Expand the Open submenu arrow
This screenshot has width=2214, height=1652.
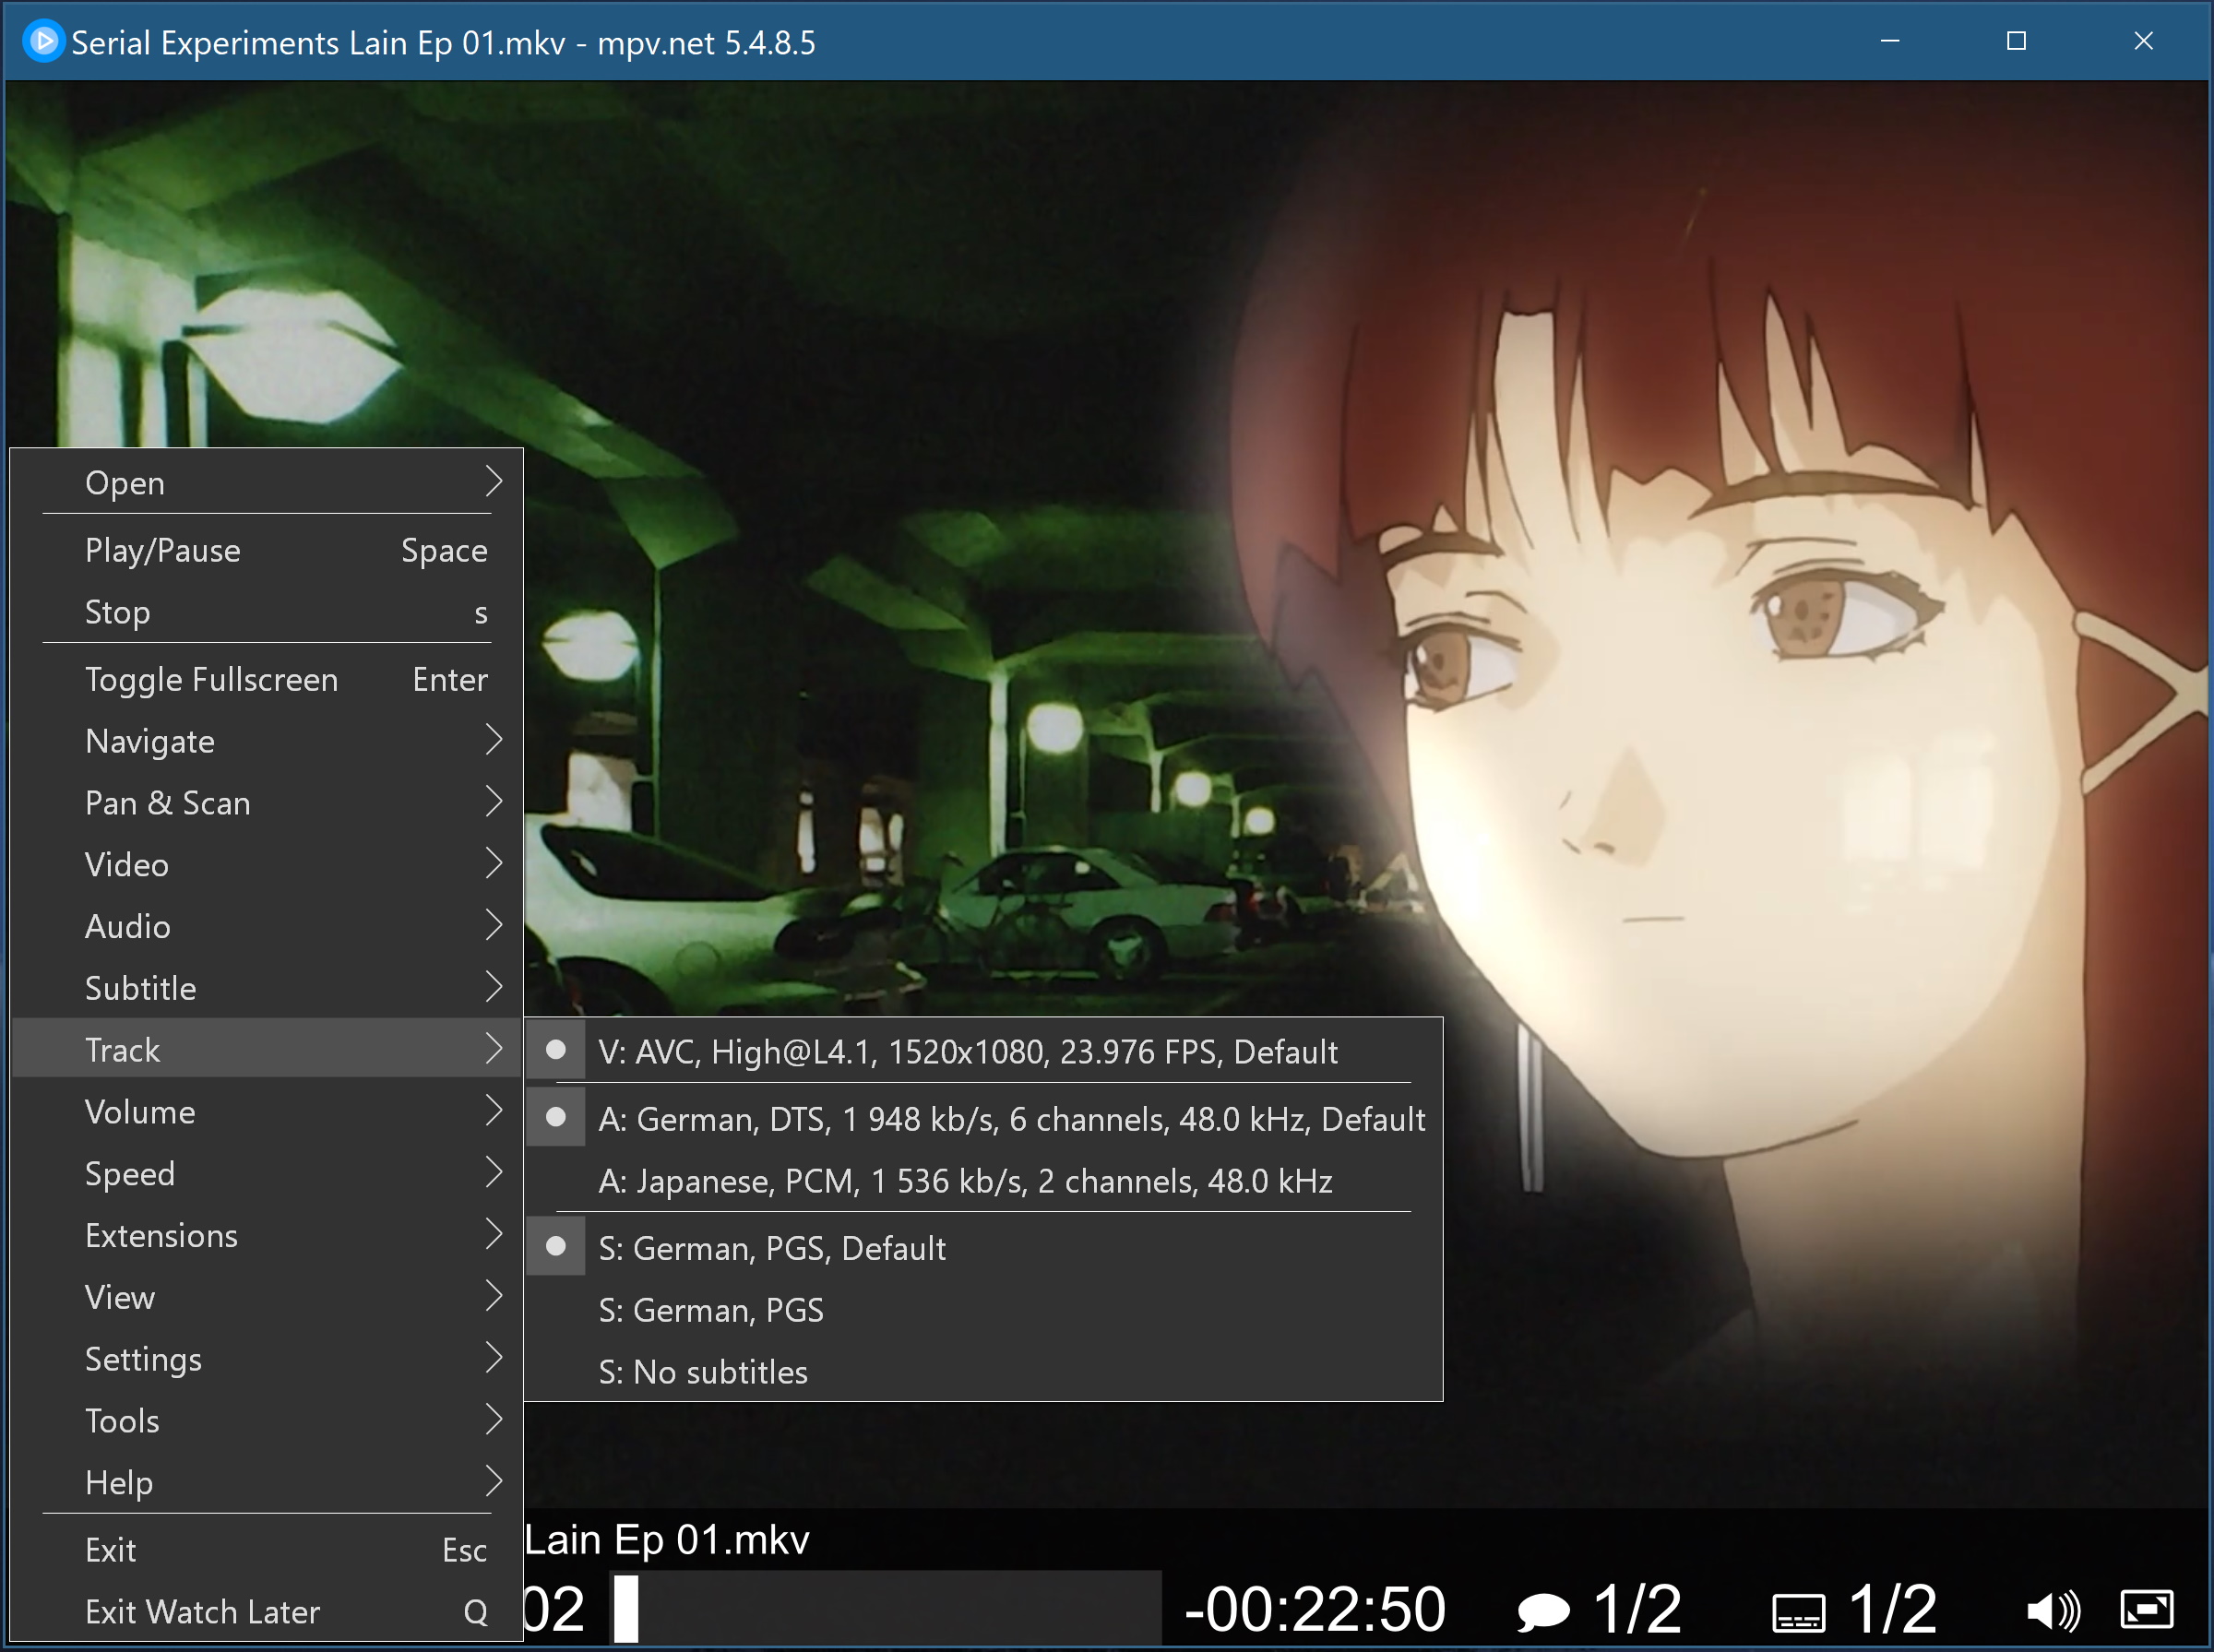[x=493, y=482]
